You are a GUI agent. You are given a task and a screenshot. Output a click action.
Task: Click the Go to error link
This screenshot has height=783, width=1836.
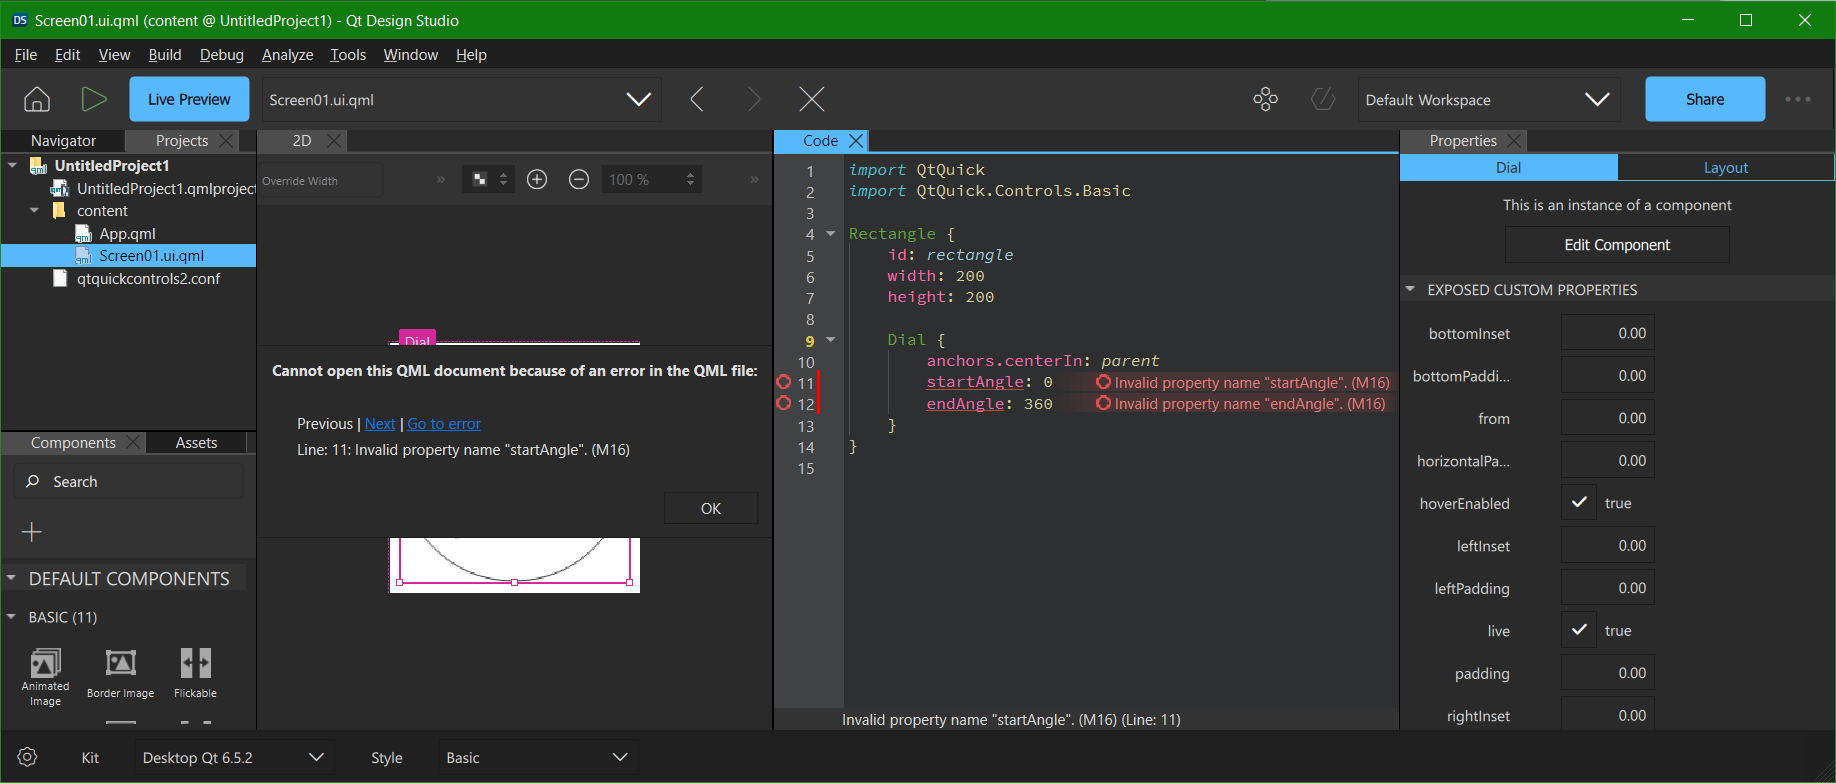pyautogui.click(x=444, y=424)
